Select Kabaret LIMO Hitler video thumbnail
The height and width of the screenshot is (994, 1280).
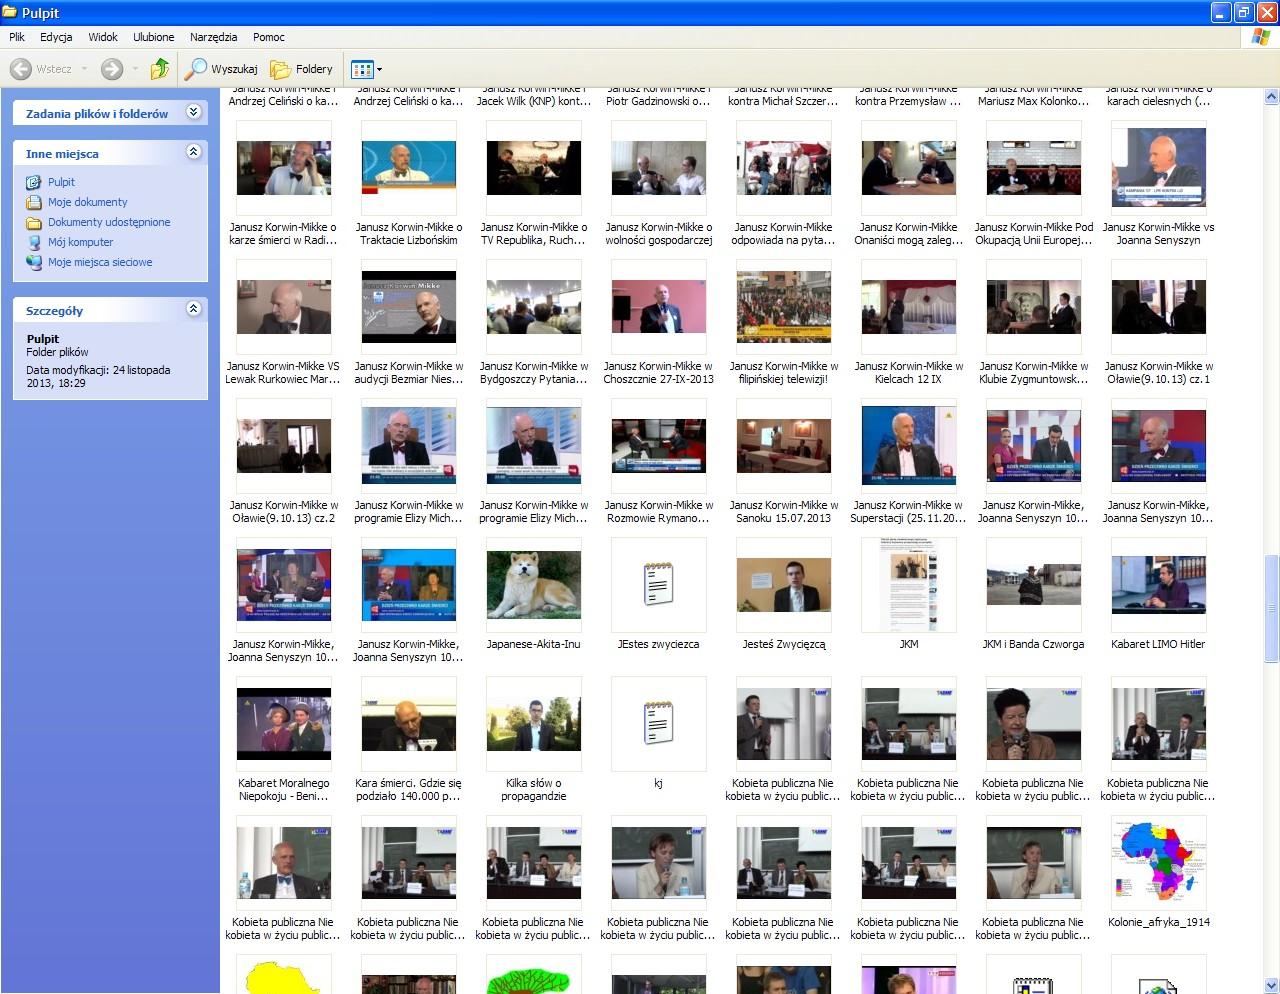[1158, 585]
